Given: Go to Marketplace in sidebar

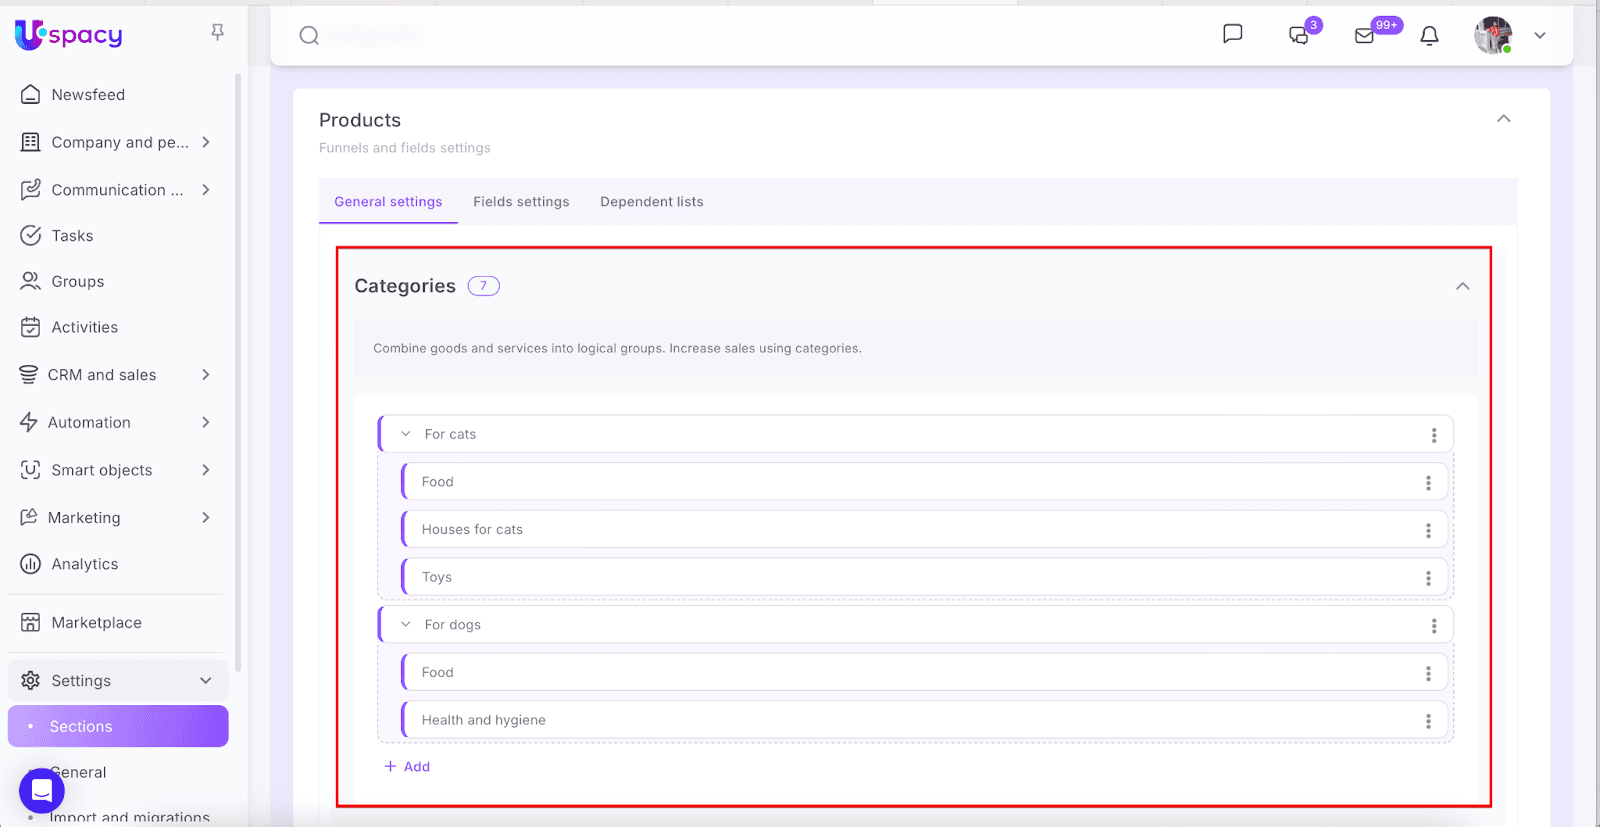Looking at the screenshot, I should tap(96, 623).
